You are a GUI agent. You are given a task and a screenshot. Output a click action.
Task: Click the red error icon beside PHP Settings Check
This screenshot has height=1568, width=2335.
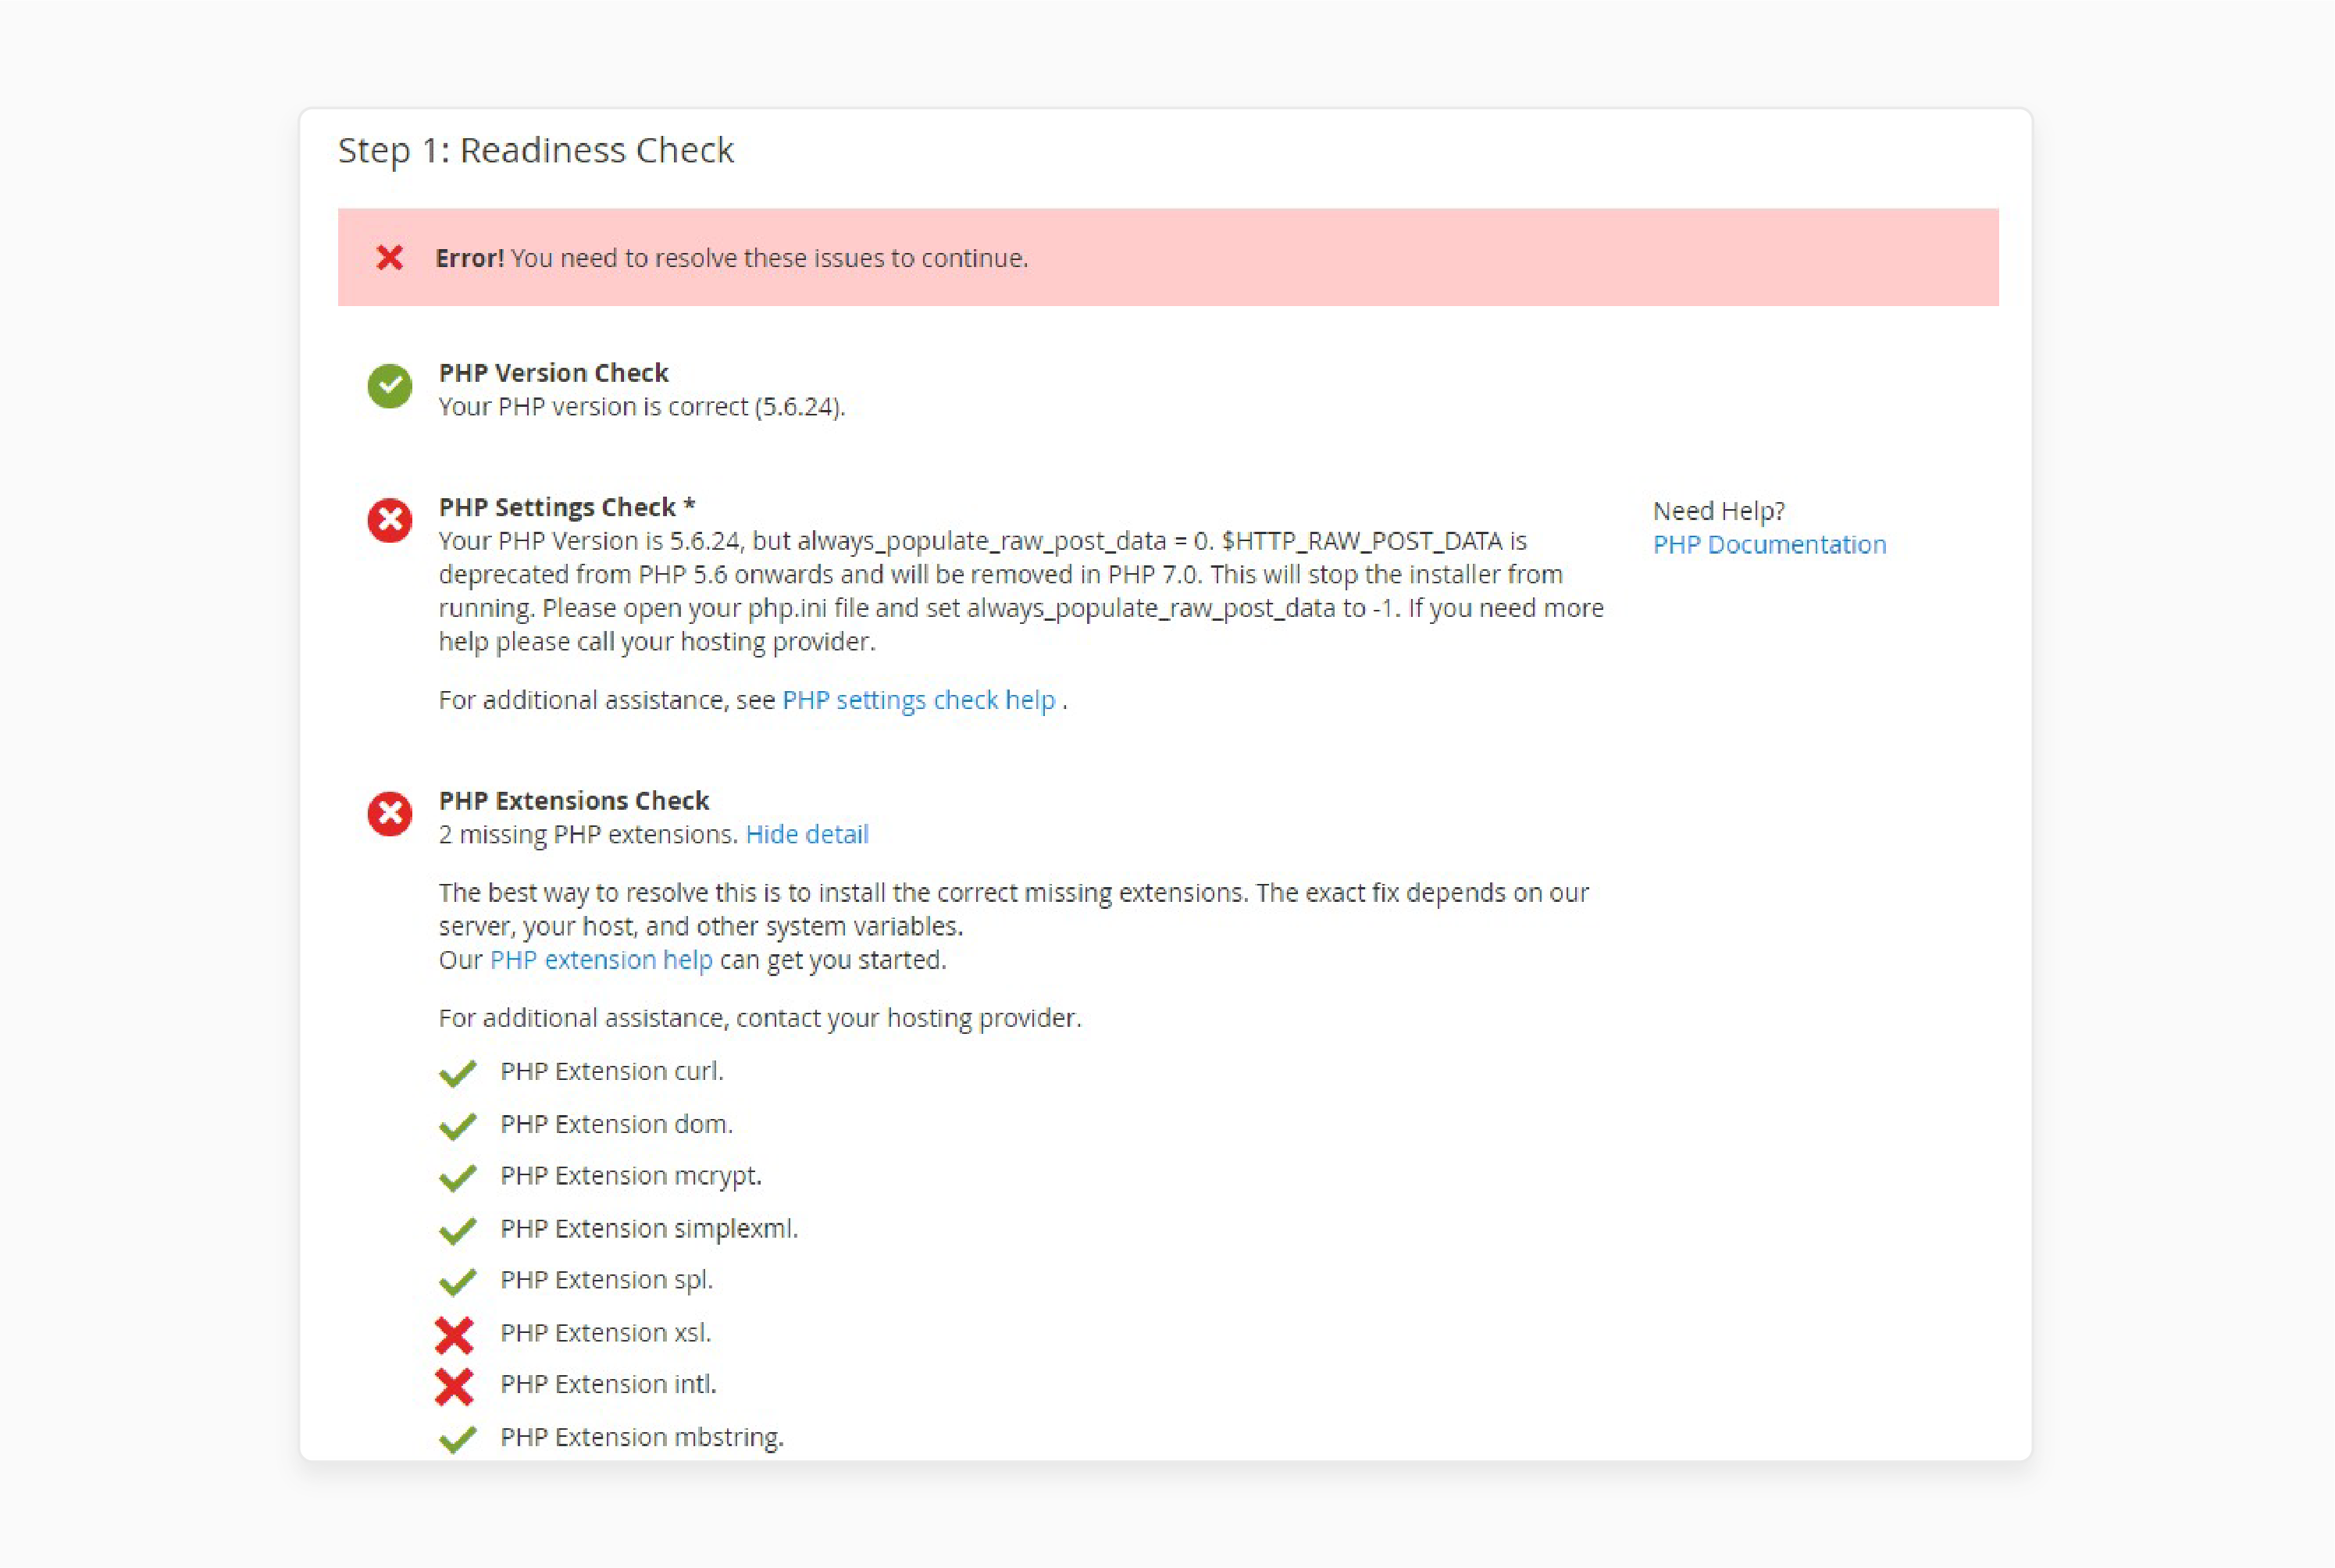tap(390, 520)
